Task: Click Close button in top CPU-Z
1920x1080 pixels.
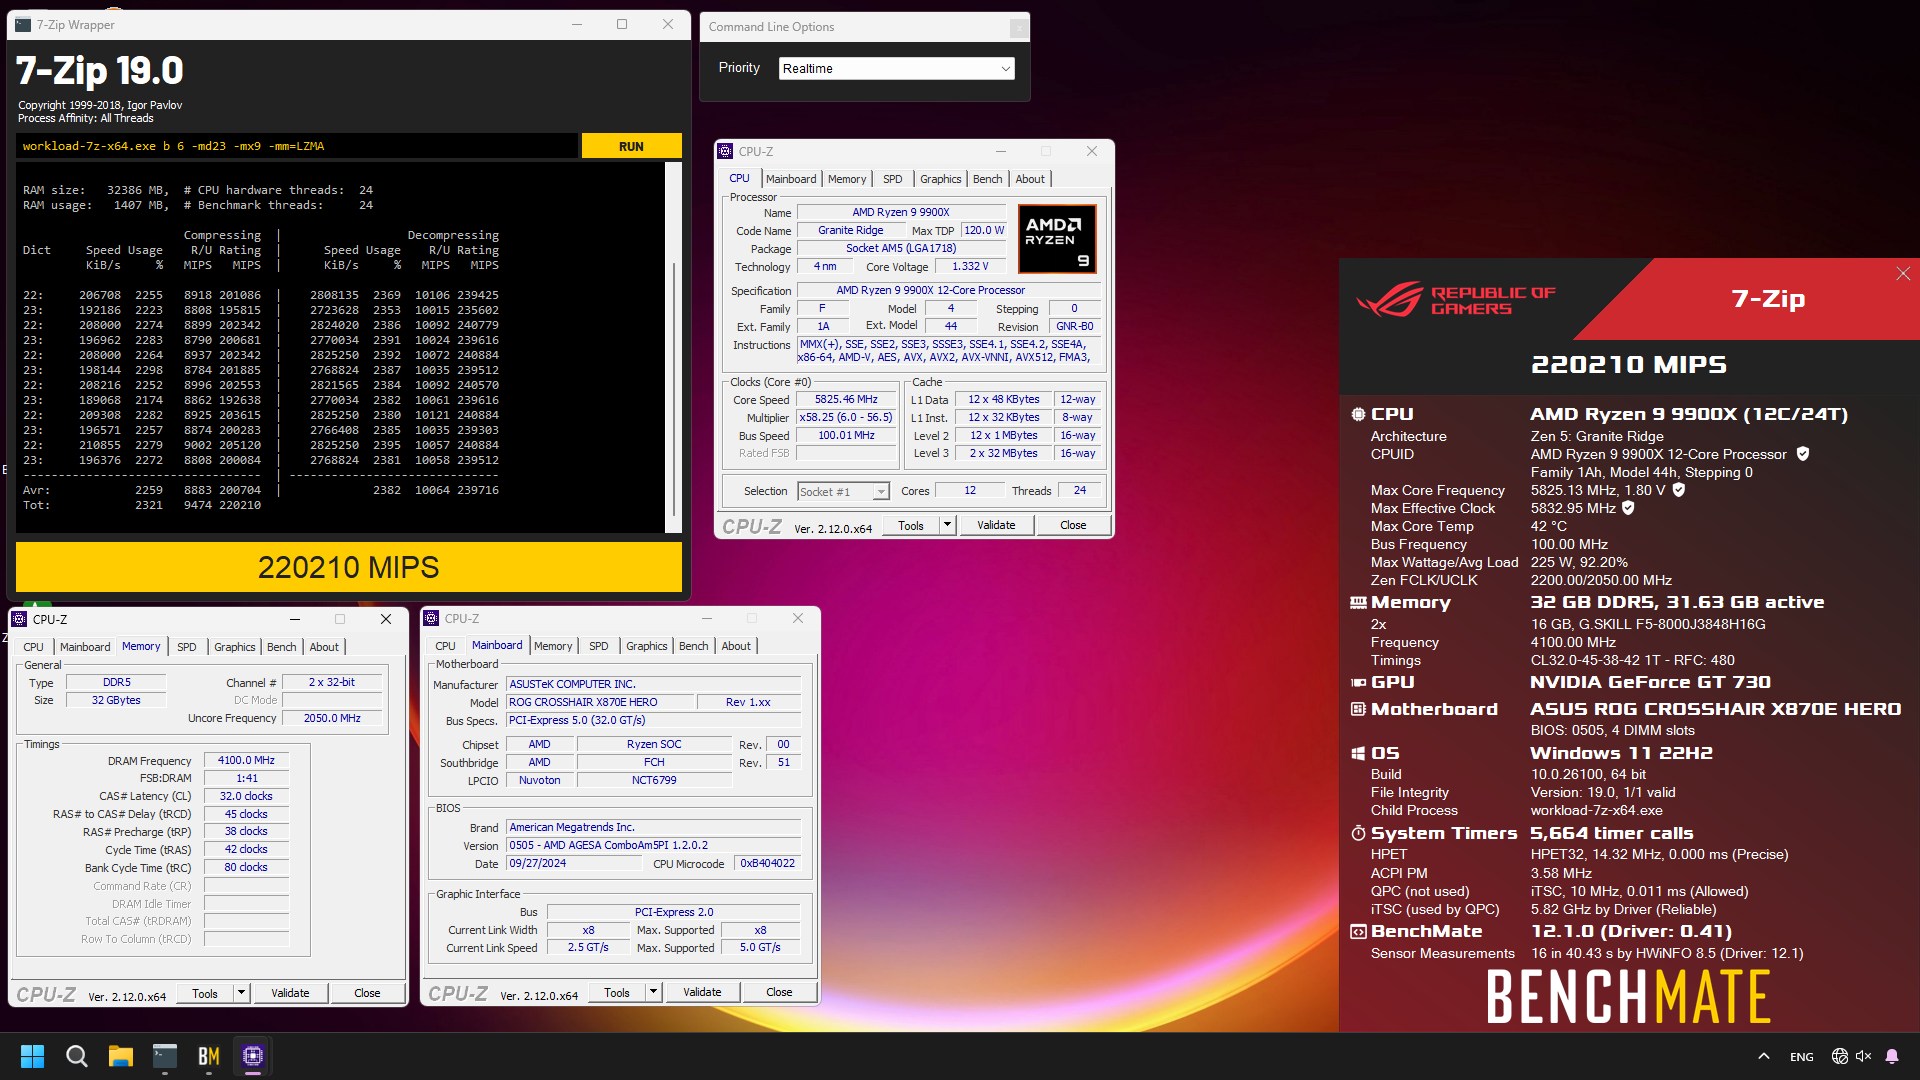Action: (1073, 525)
